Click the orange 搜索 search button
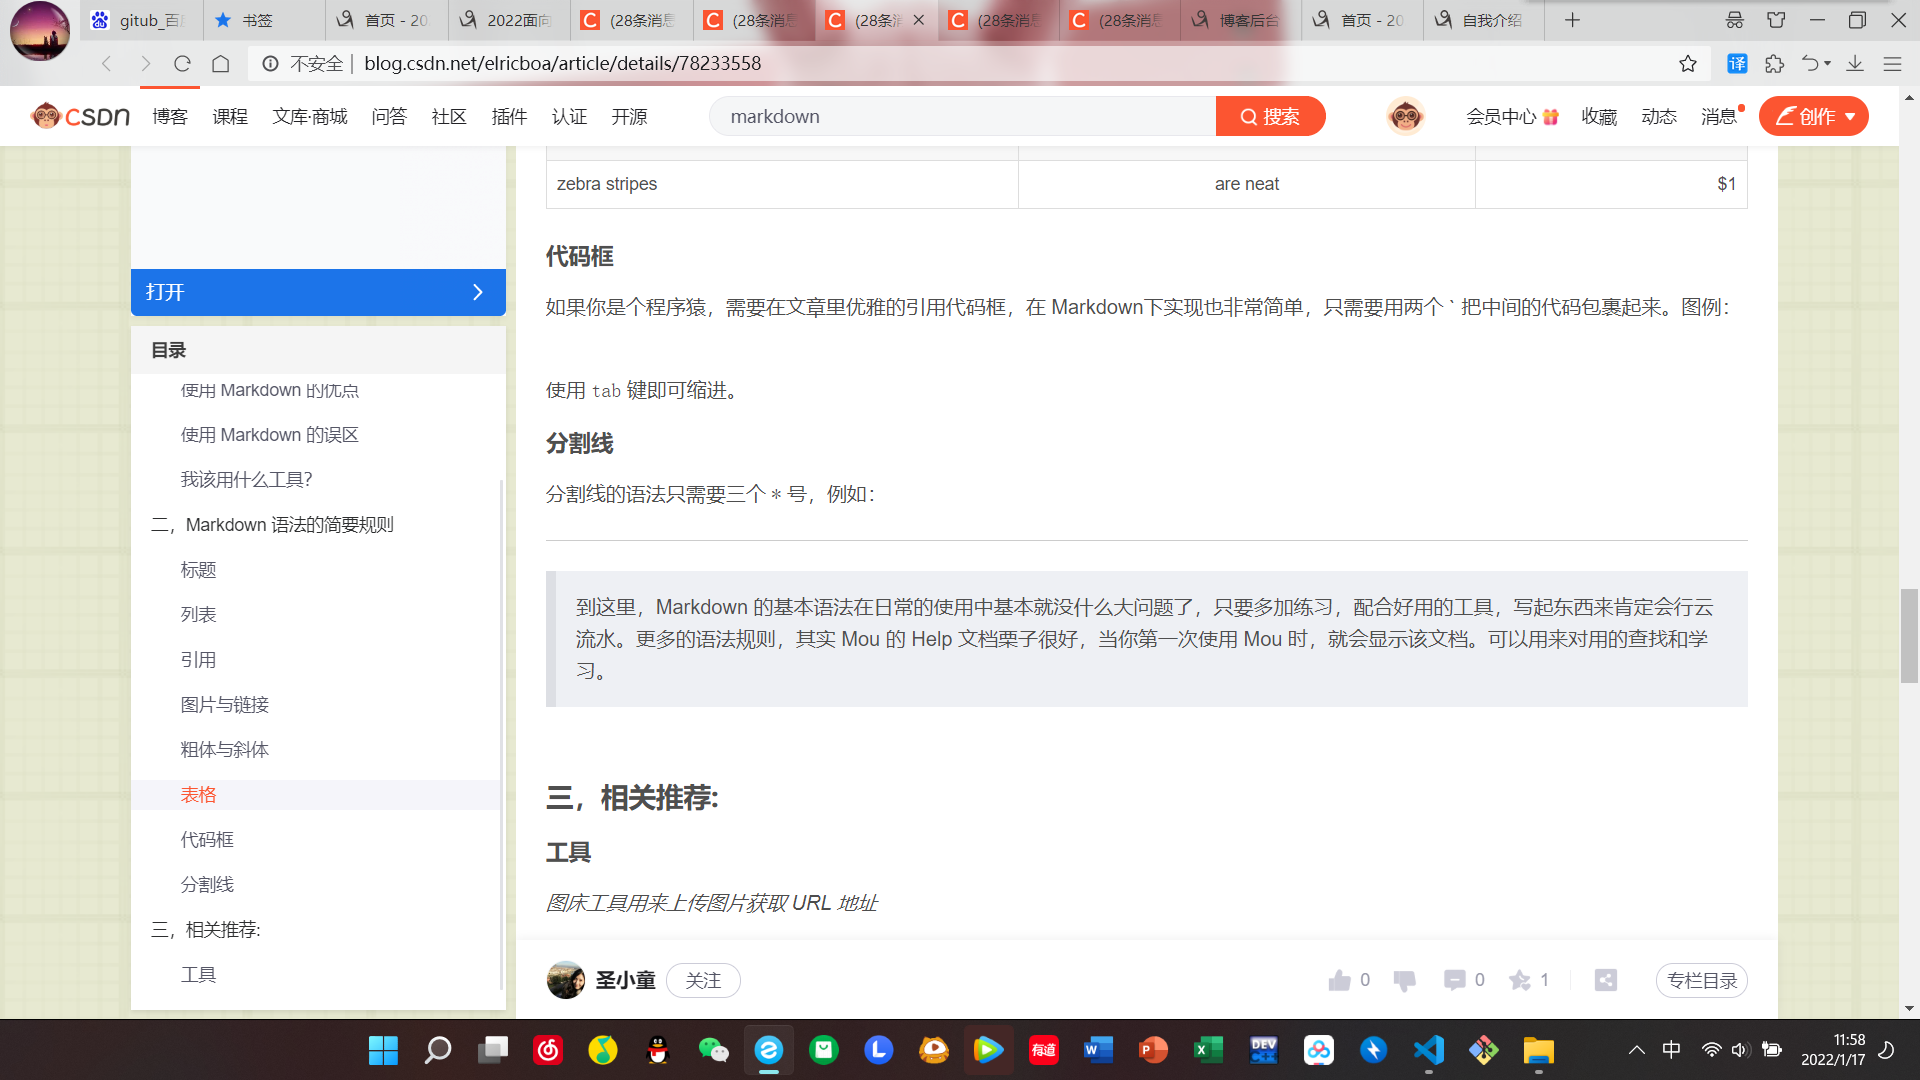Screen dimensions: 1920x1080 tap(1270, 117)
